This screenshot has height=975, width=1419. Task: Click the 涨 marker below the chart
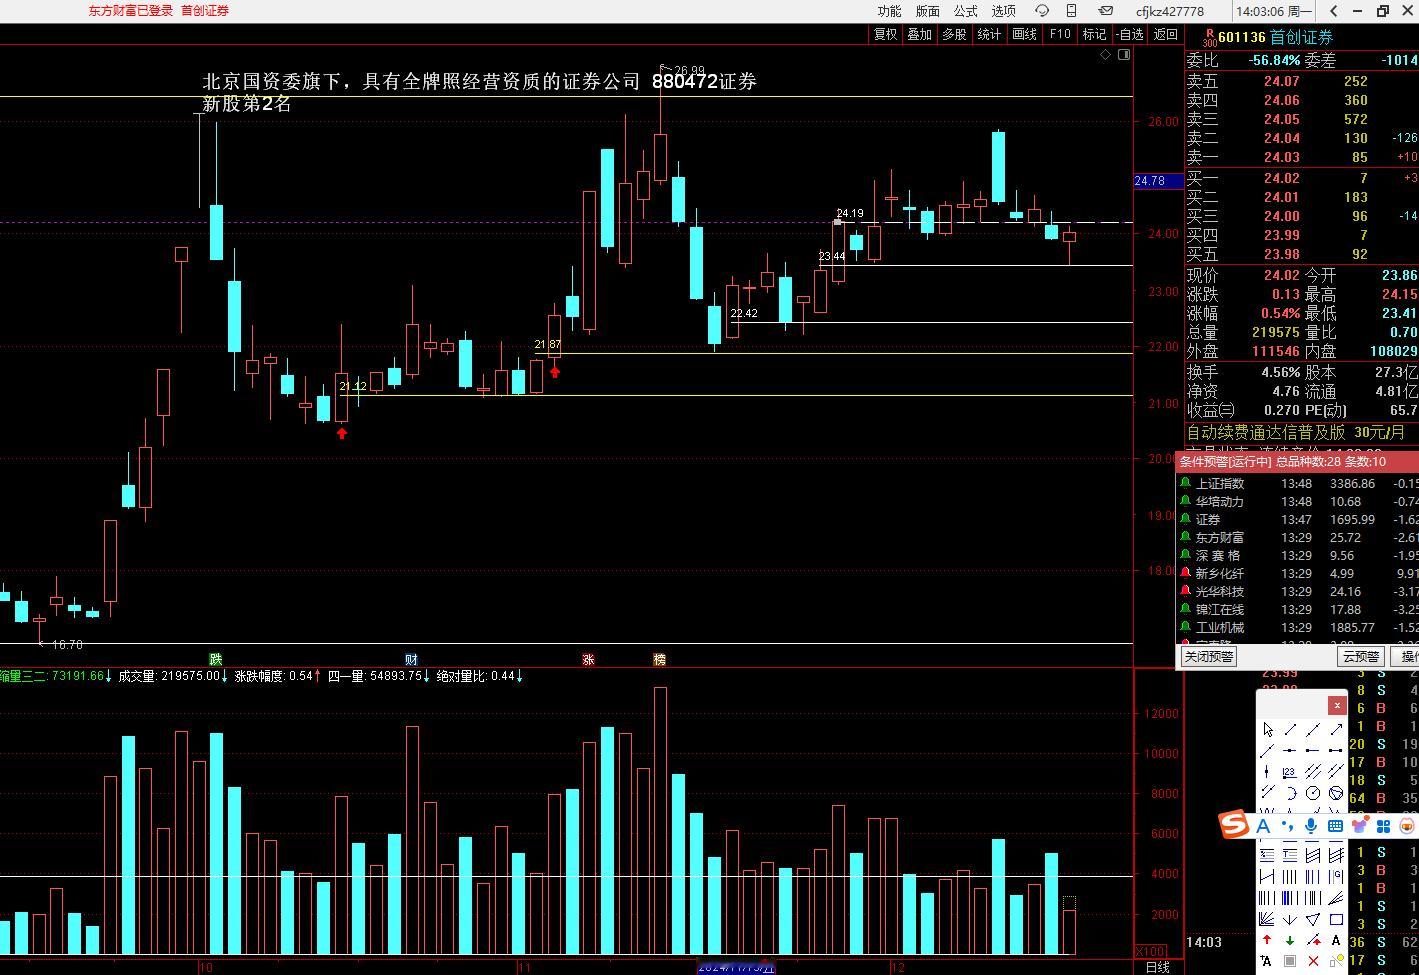pyautogui.click(x=588, y=659)
